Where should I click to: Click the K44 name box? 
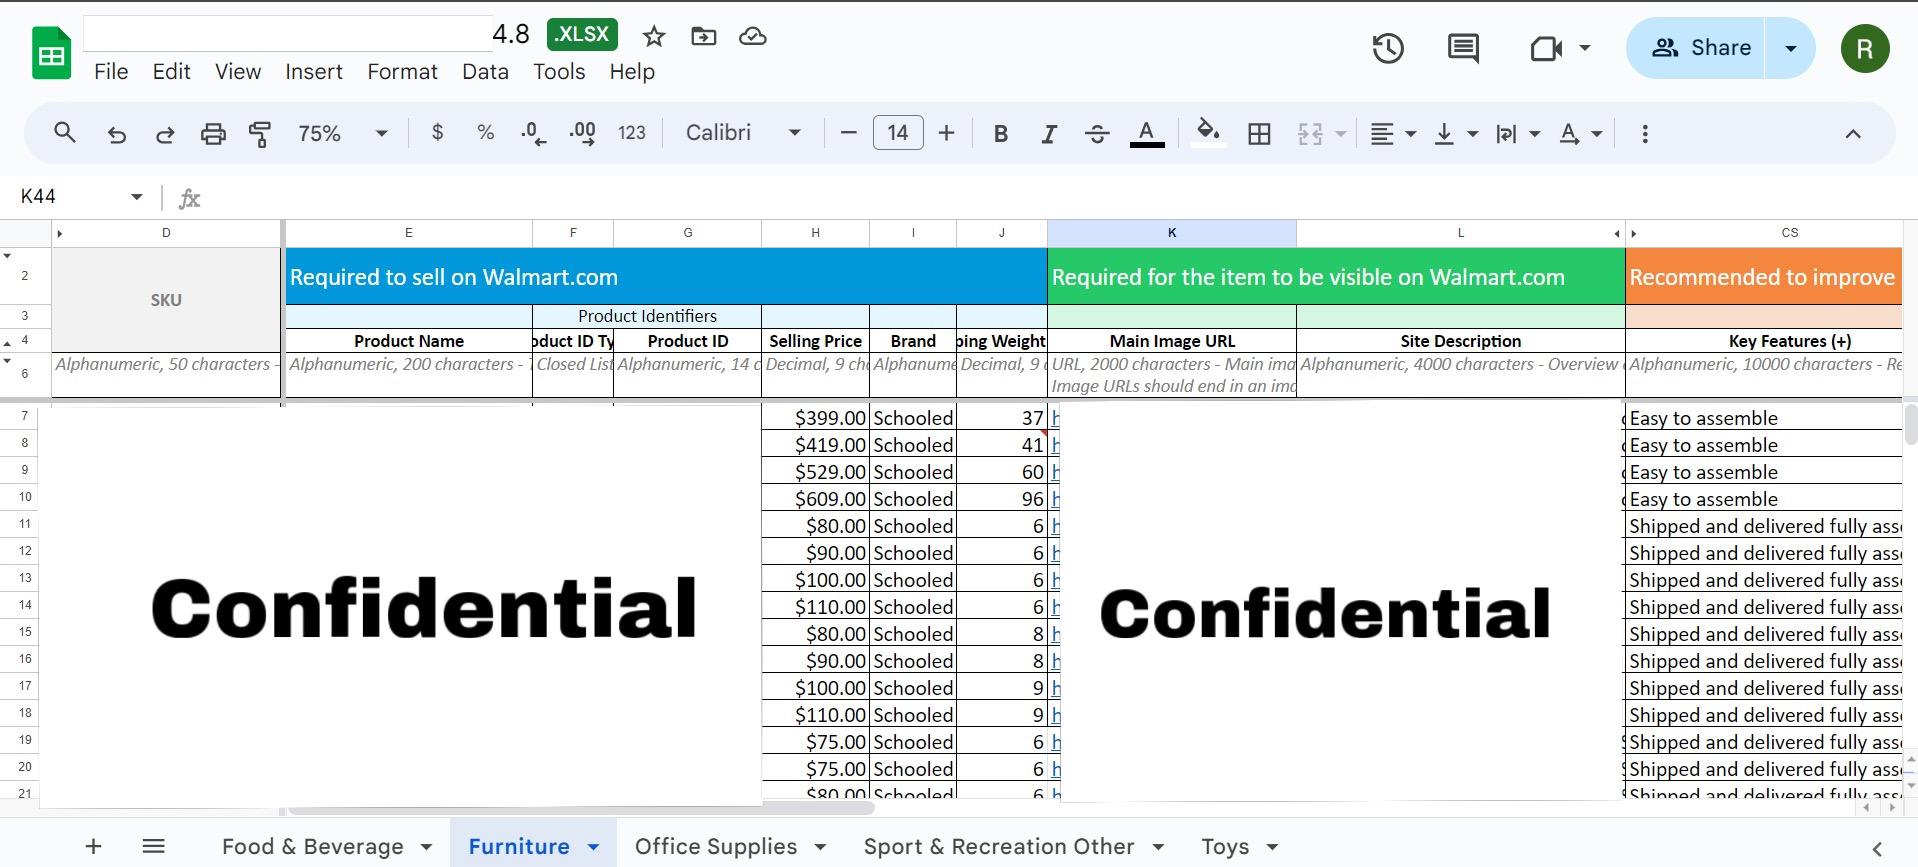pos(67,197)
